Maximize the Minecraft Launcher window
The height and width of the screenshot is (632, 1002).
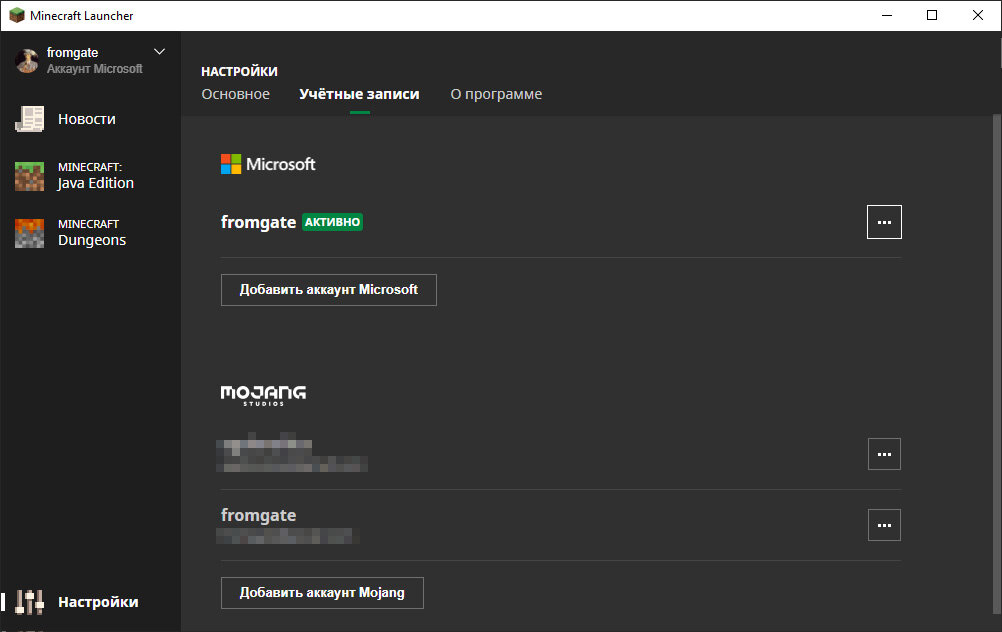[x=932, y=15]
